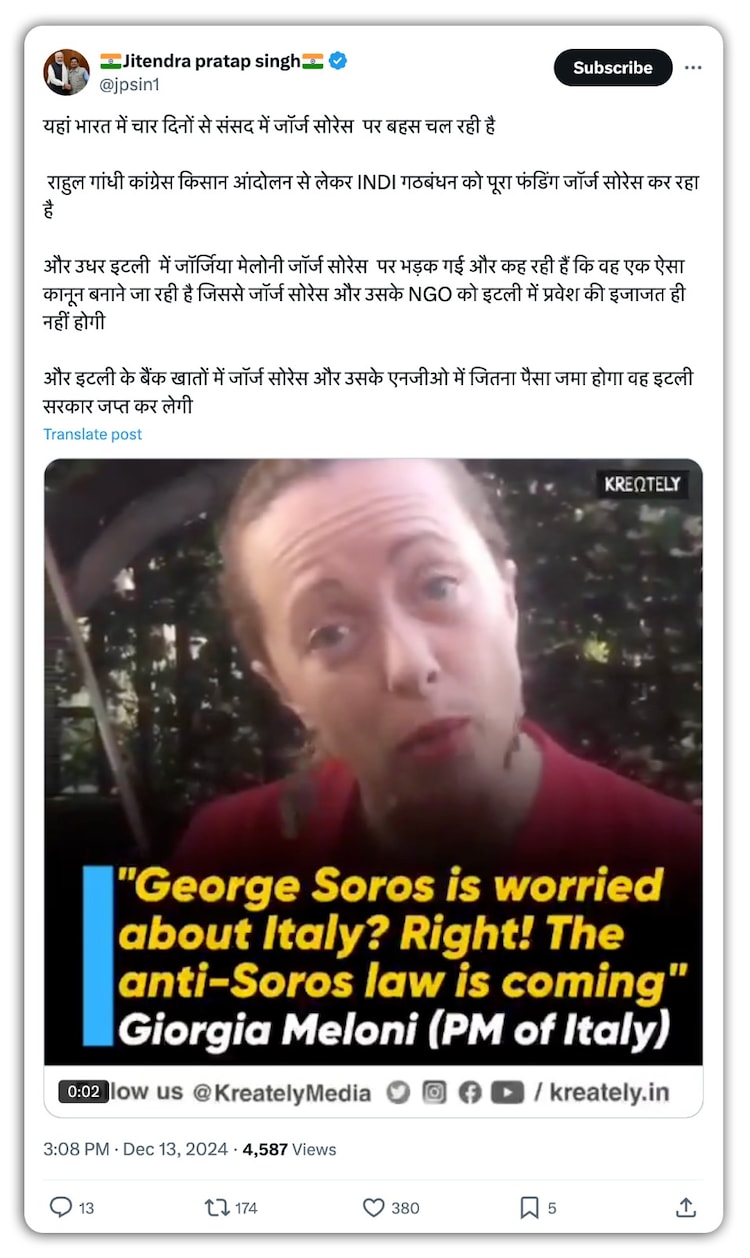Screen dimensions: 750x1258
Task: Open the @jpsin1 handle link
Action: 129,85
